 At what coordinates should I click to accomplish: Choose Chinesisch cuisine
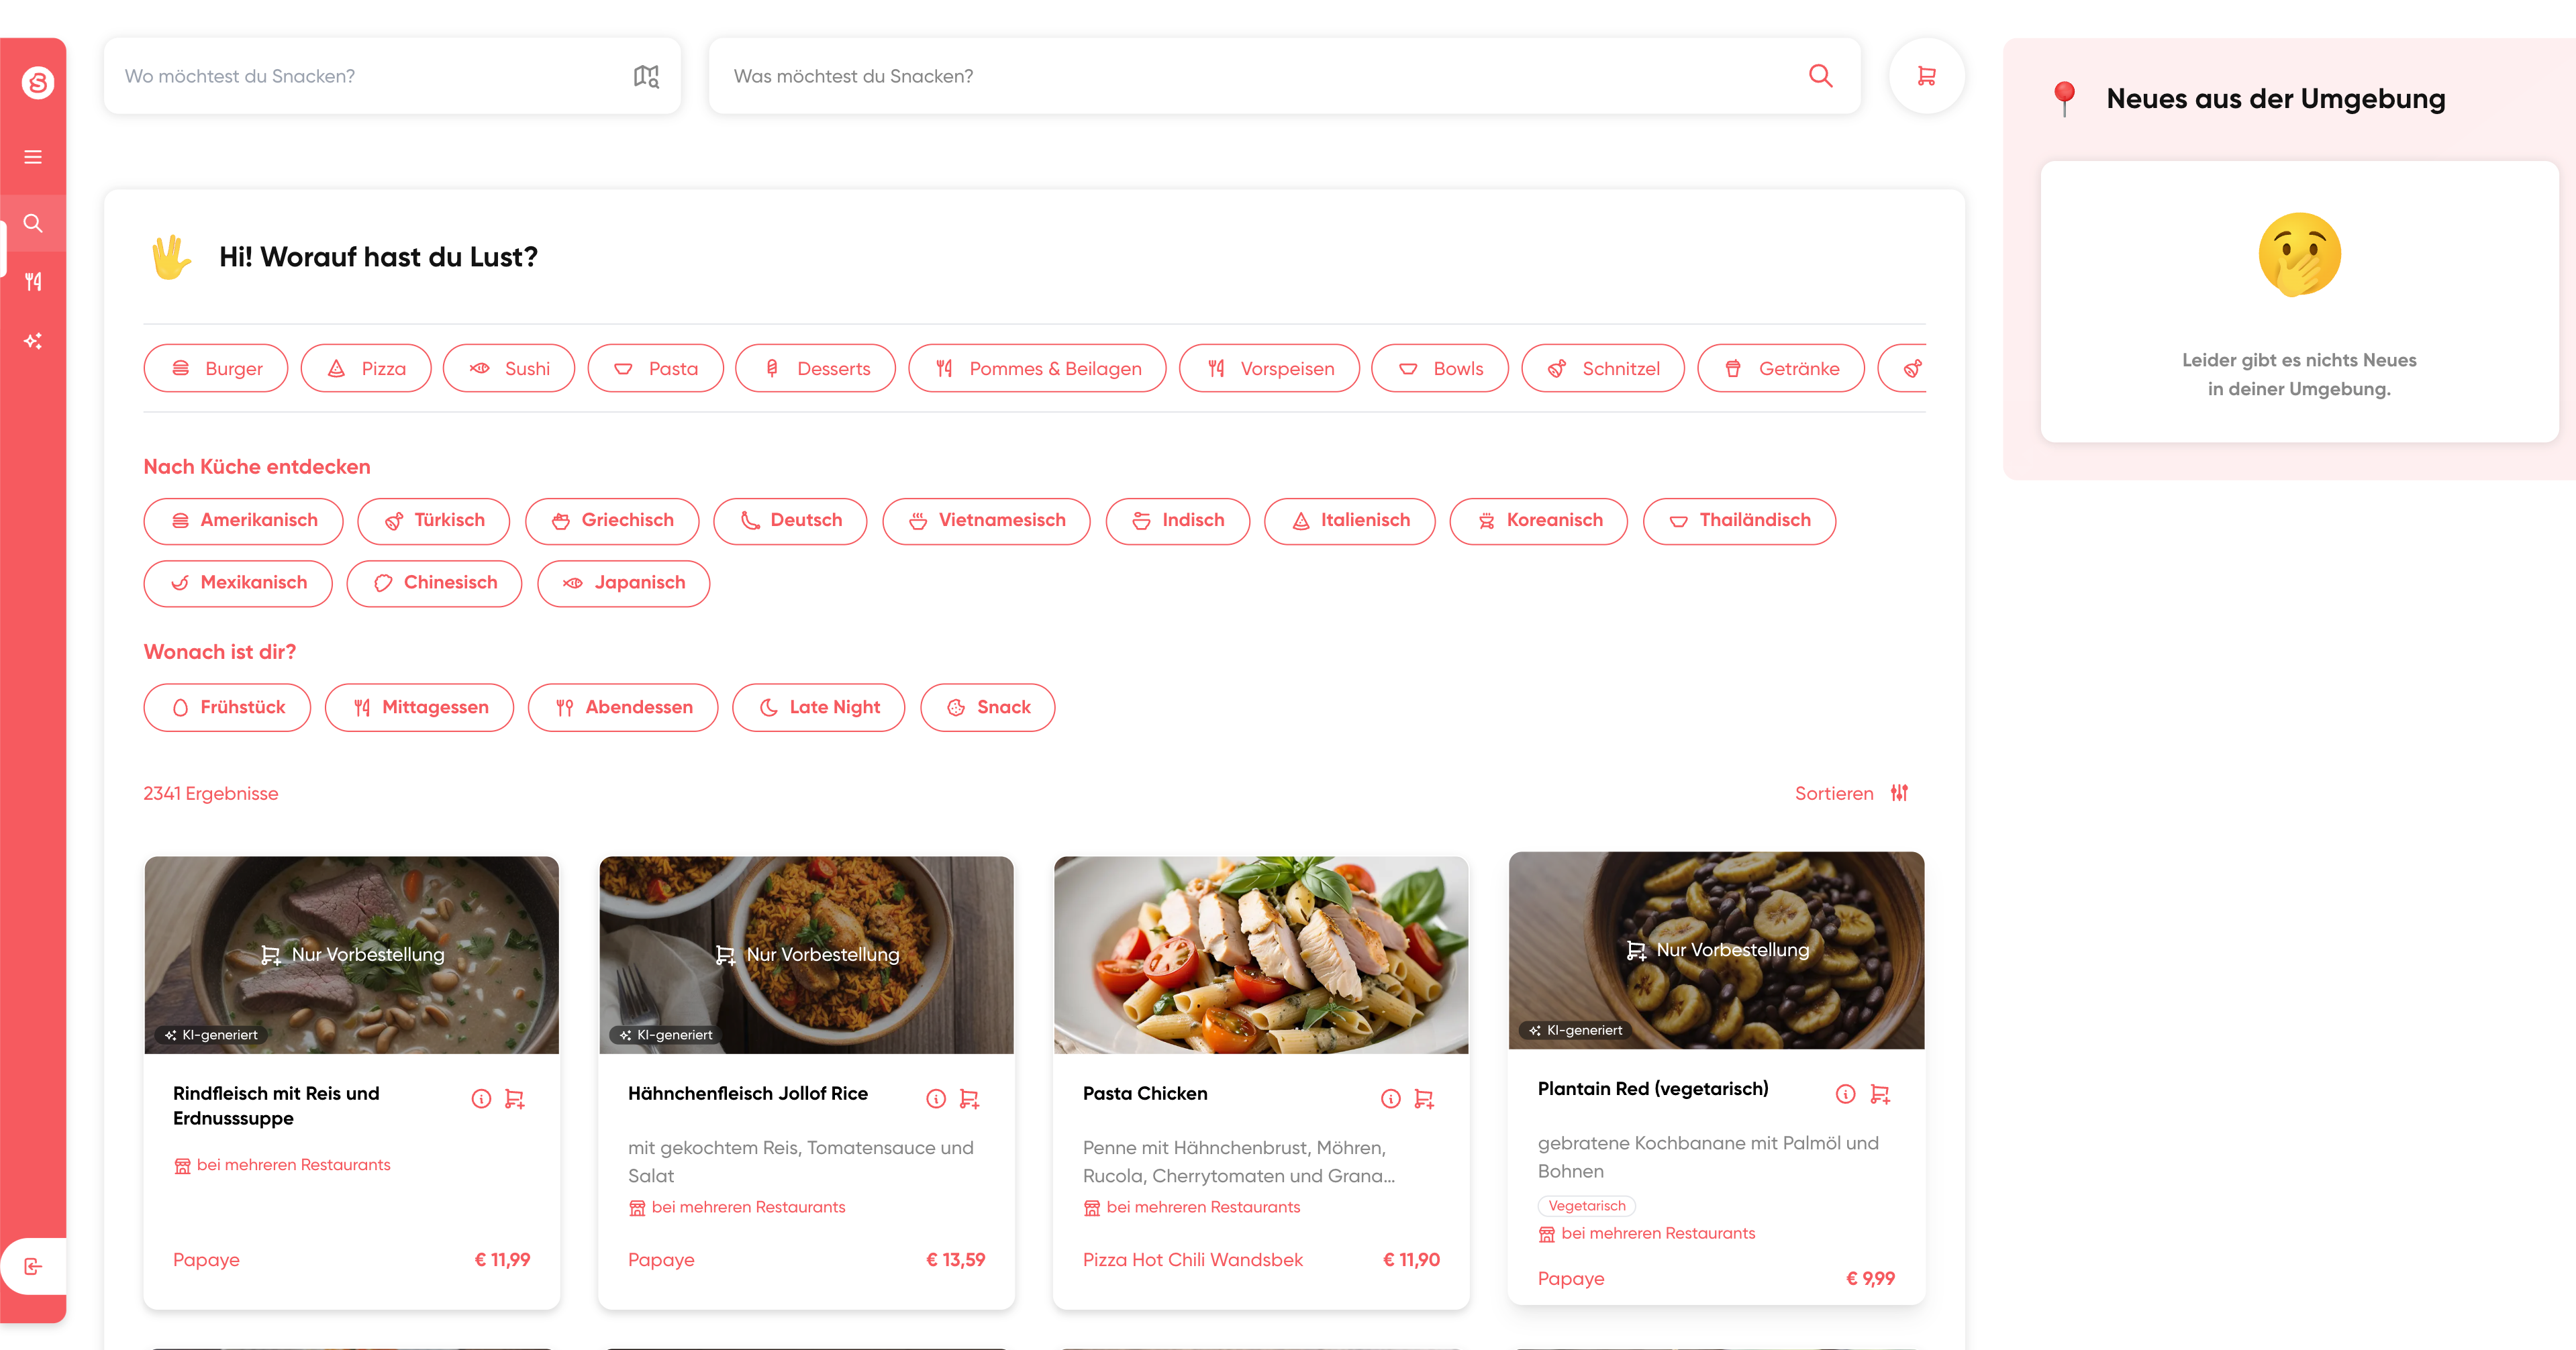click(434, 583)
